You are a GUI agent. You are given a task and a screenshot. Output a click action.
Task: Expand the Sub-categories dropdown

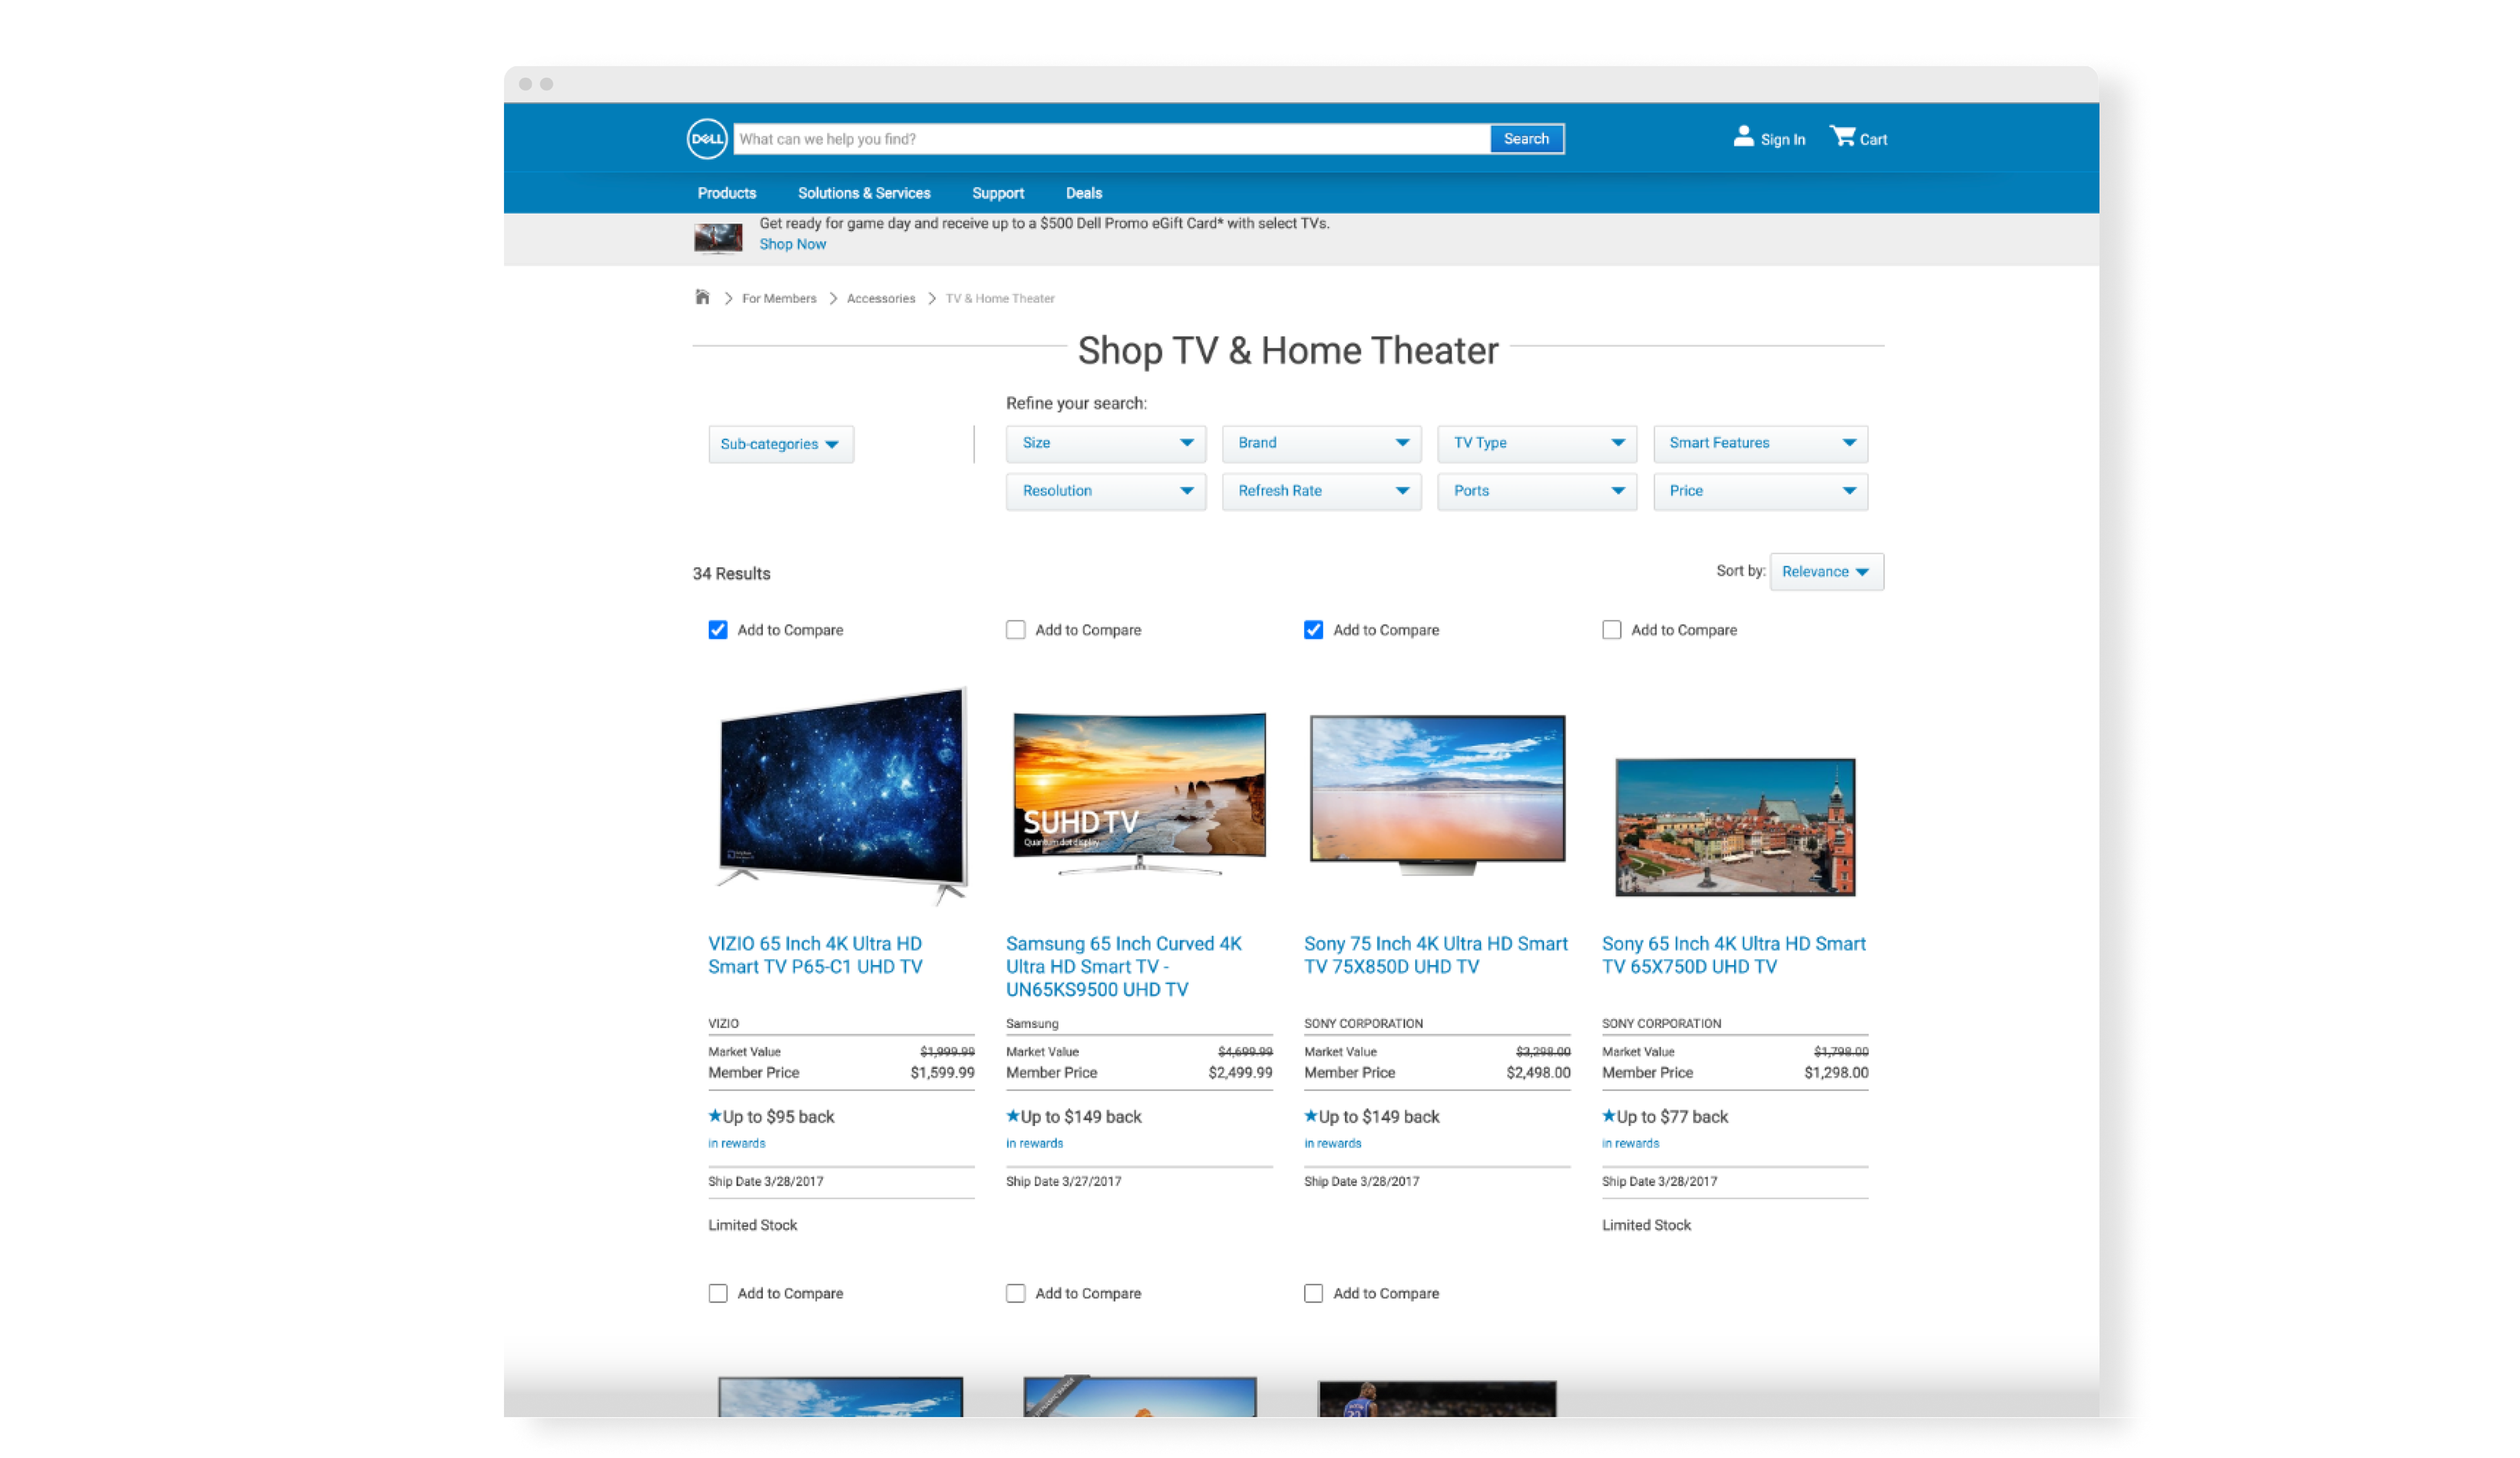pyautogui.click(x=780, y=444)
